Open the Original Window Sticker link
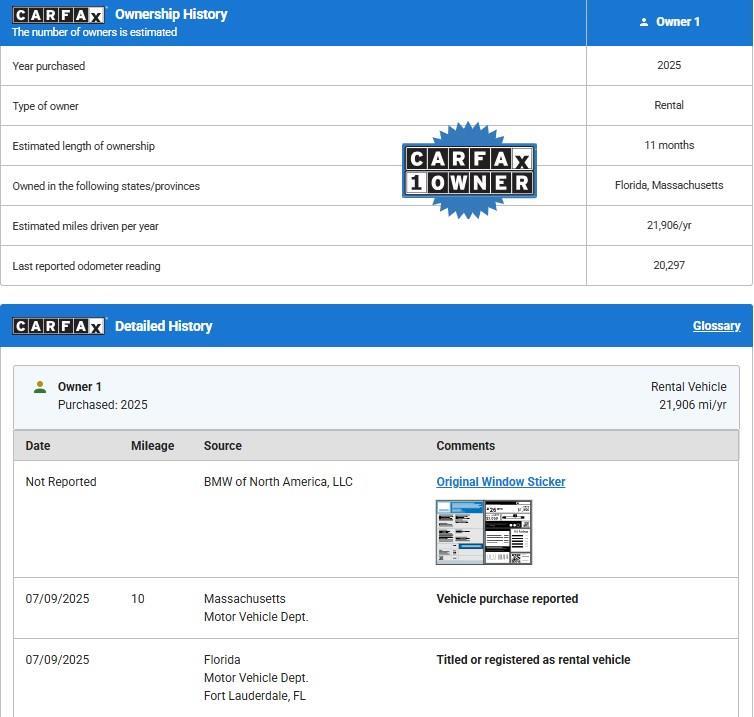 pyautogui.click(x=501, y=482)
